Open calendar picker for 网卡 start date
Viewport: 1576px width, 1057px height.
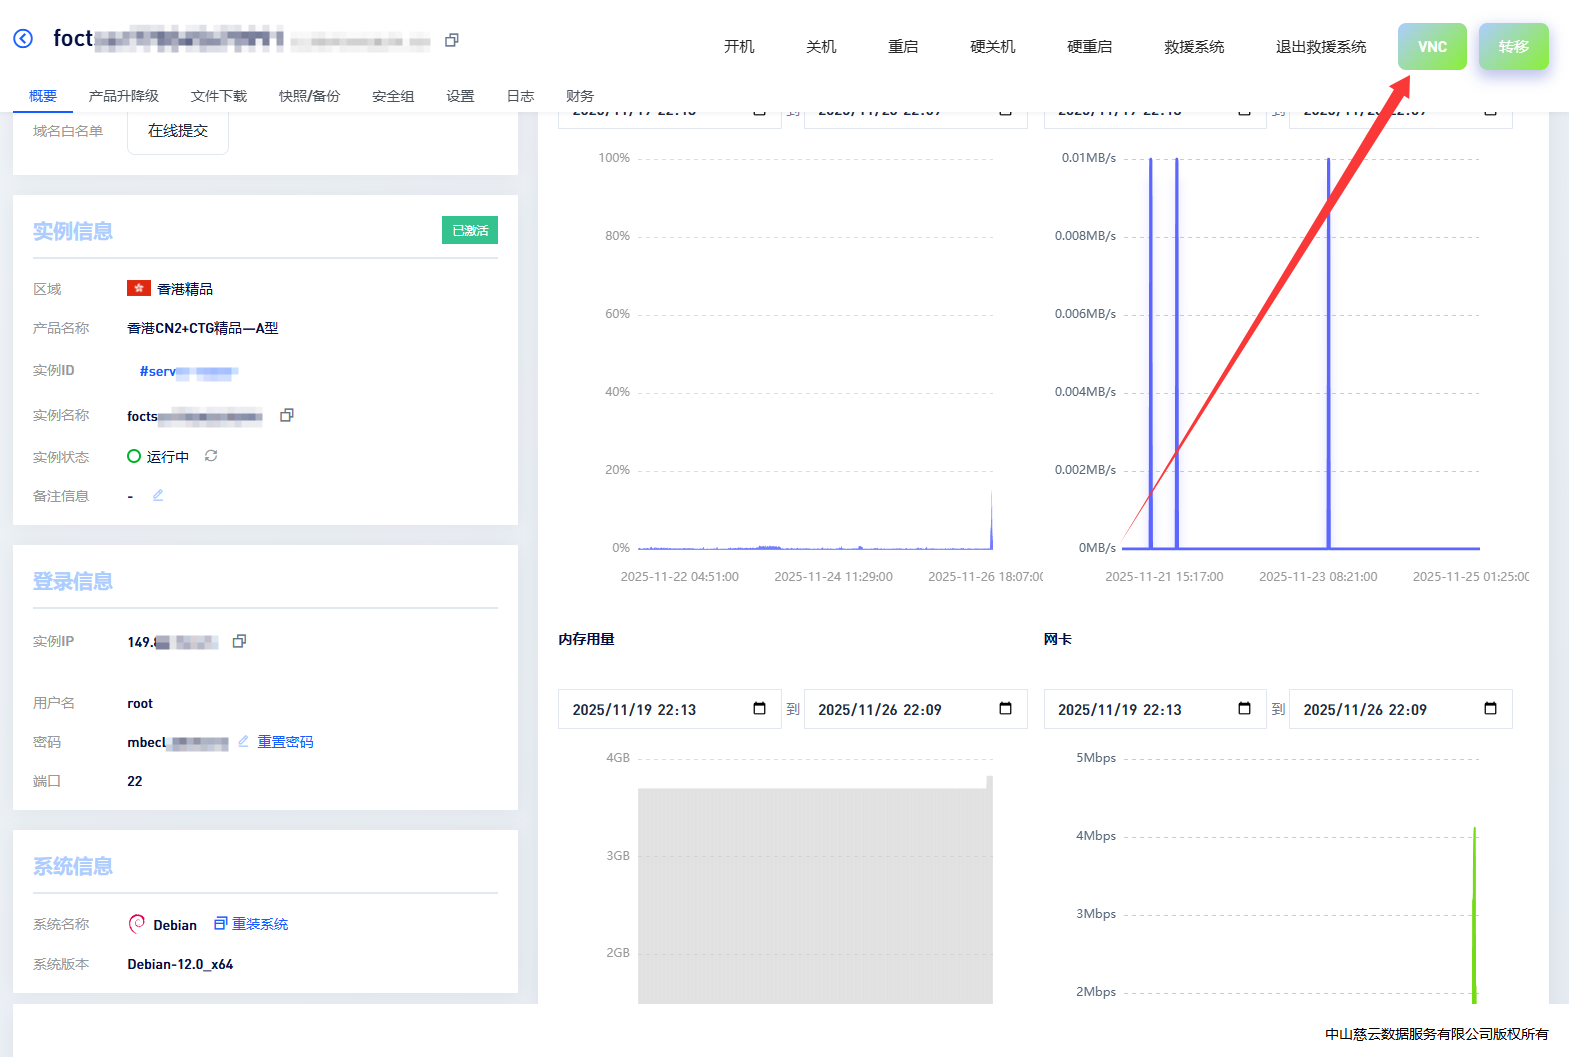(1244, 709)
